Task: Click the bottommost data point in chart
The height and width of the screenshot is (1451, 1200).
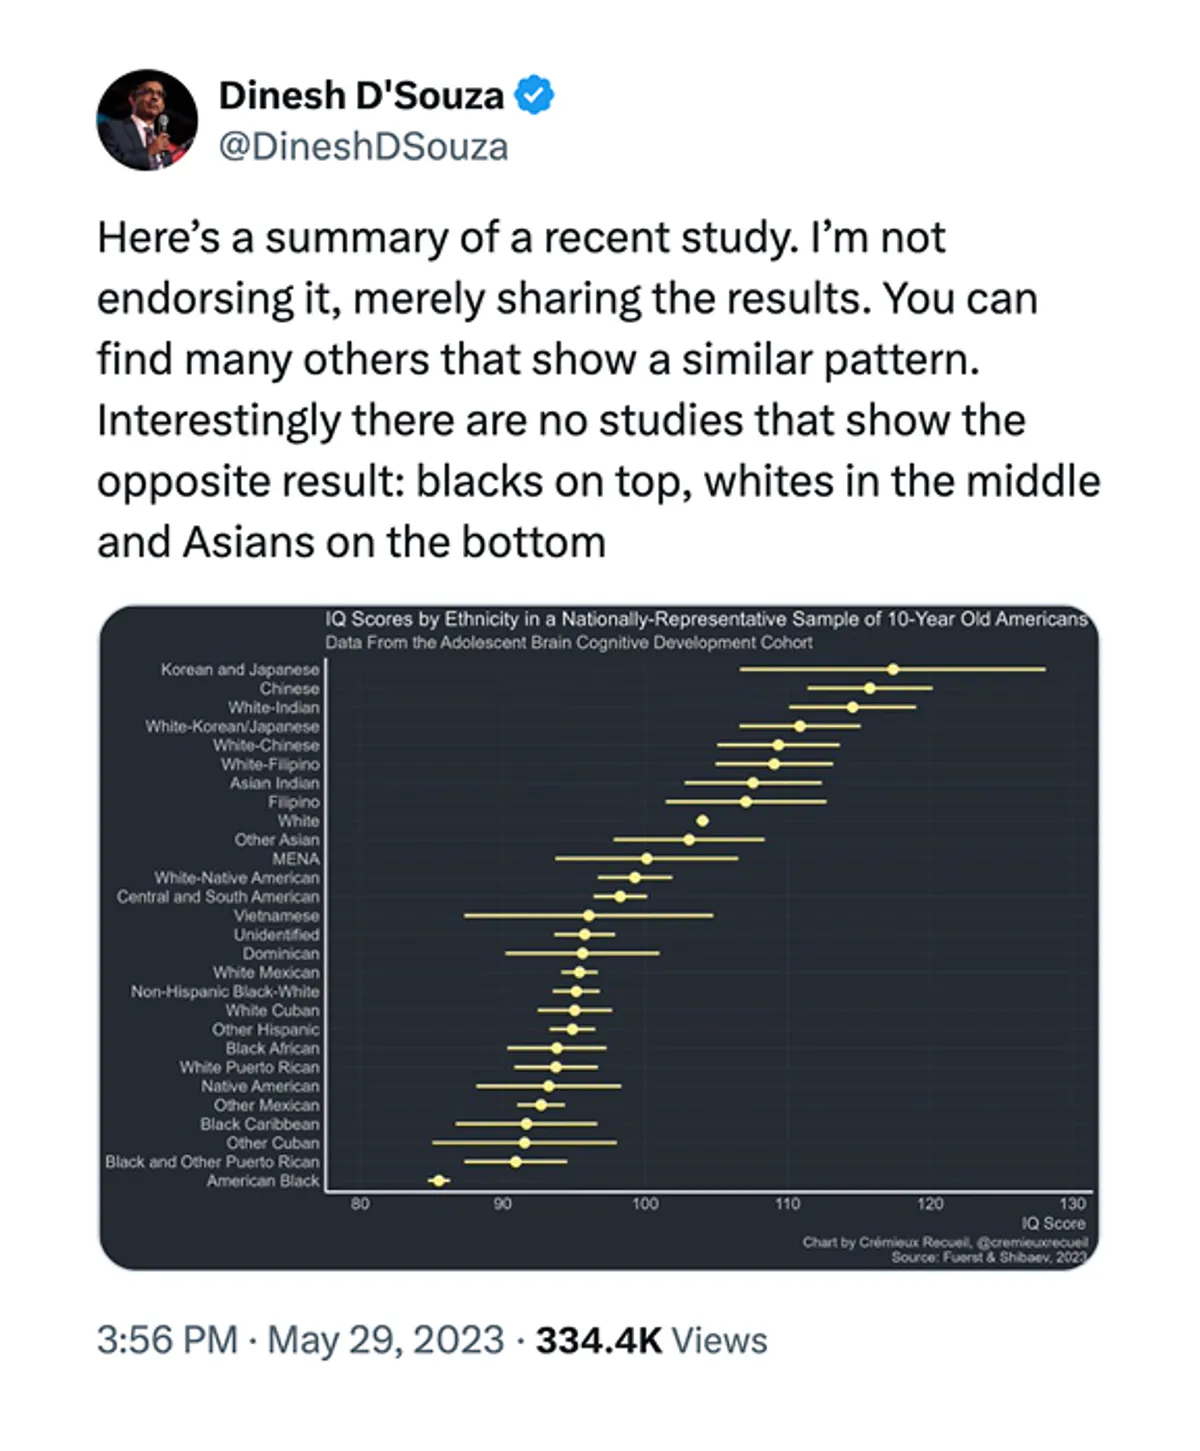Action: tap(438, 1181)
